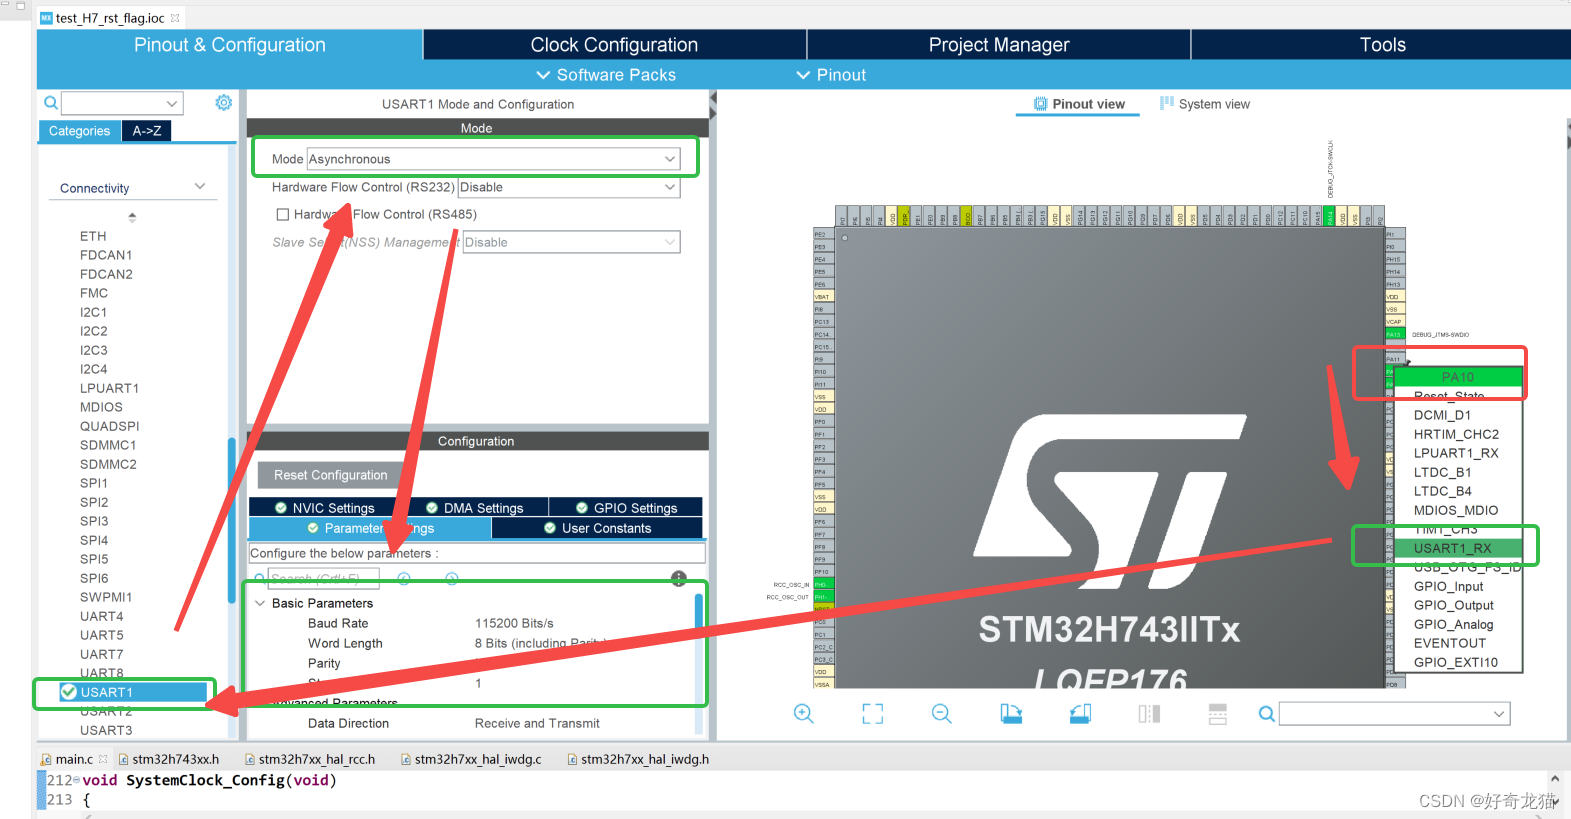Expand the Software Packs menu
The width and height of the screenshot is (1571, 819).
click(x=606, y=75)
